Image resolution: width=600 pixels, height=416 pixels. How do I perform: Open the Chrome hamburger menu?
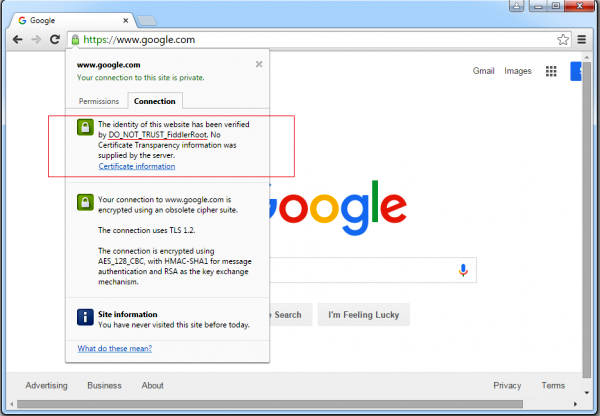[582, 39]
